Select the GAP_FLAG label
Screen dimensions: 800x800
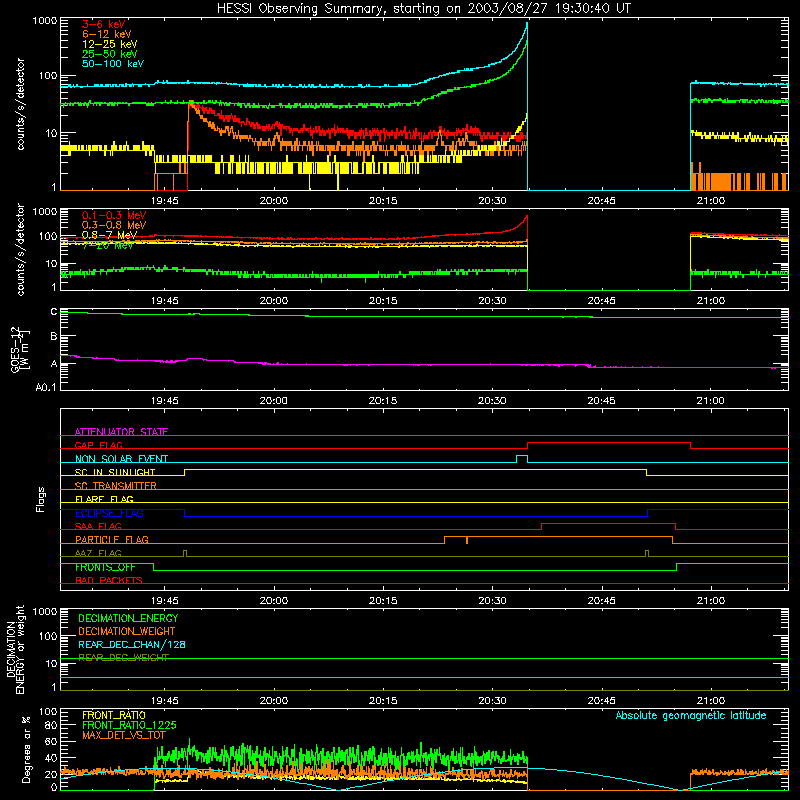tap(98, 445)
